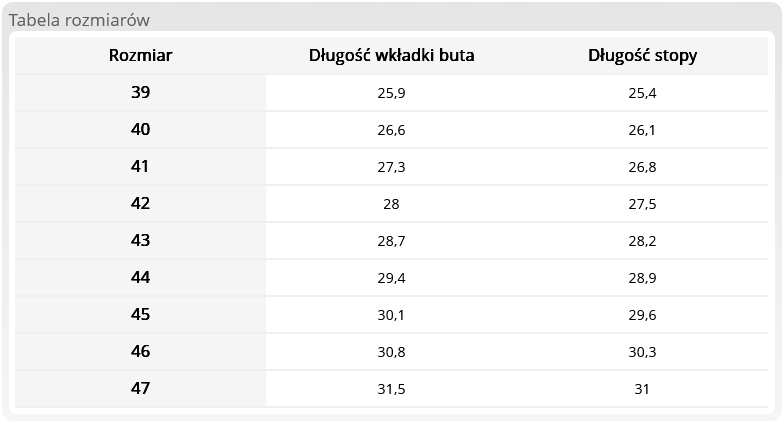Click foot length value 26,1
This screenshot has height=422, width=782.
point(642,130)
